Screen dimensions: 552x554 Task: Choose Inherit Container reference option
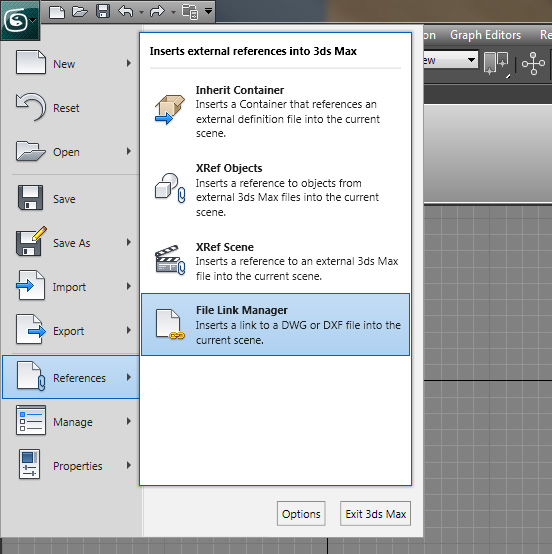[x=275, y=112]
